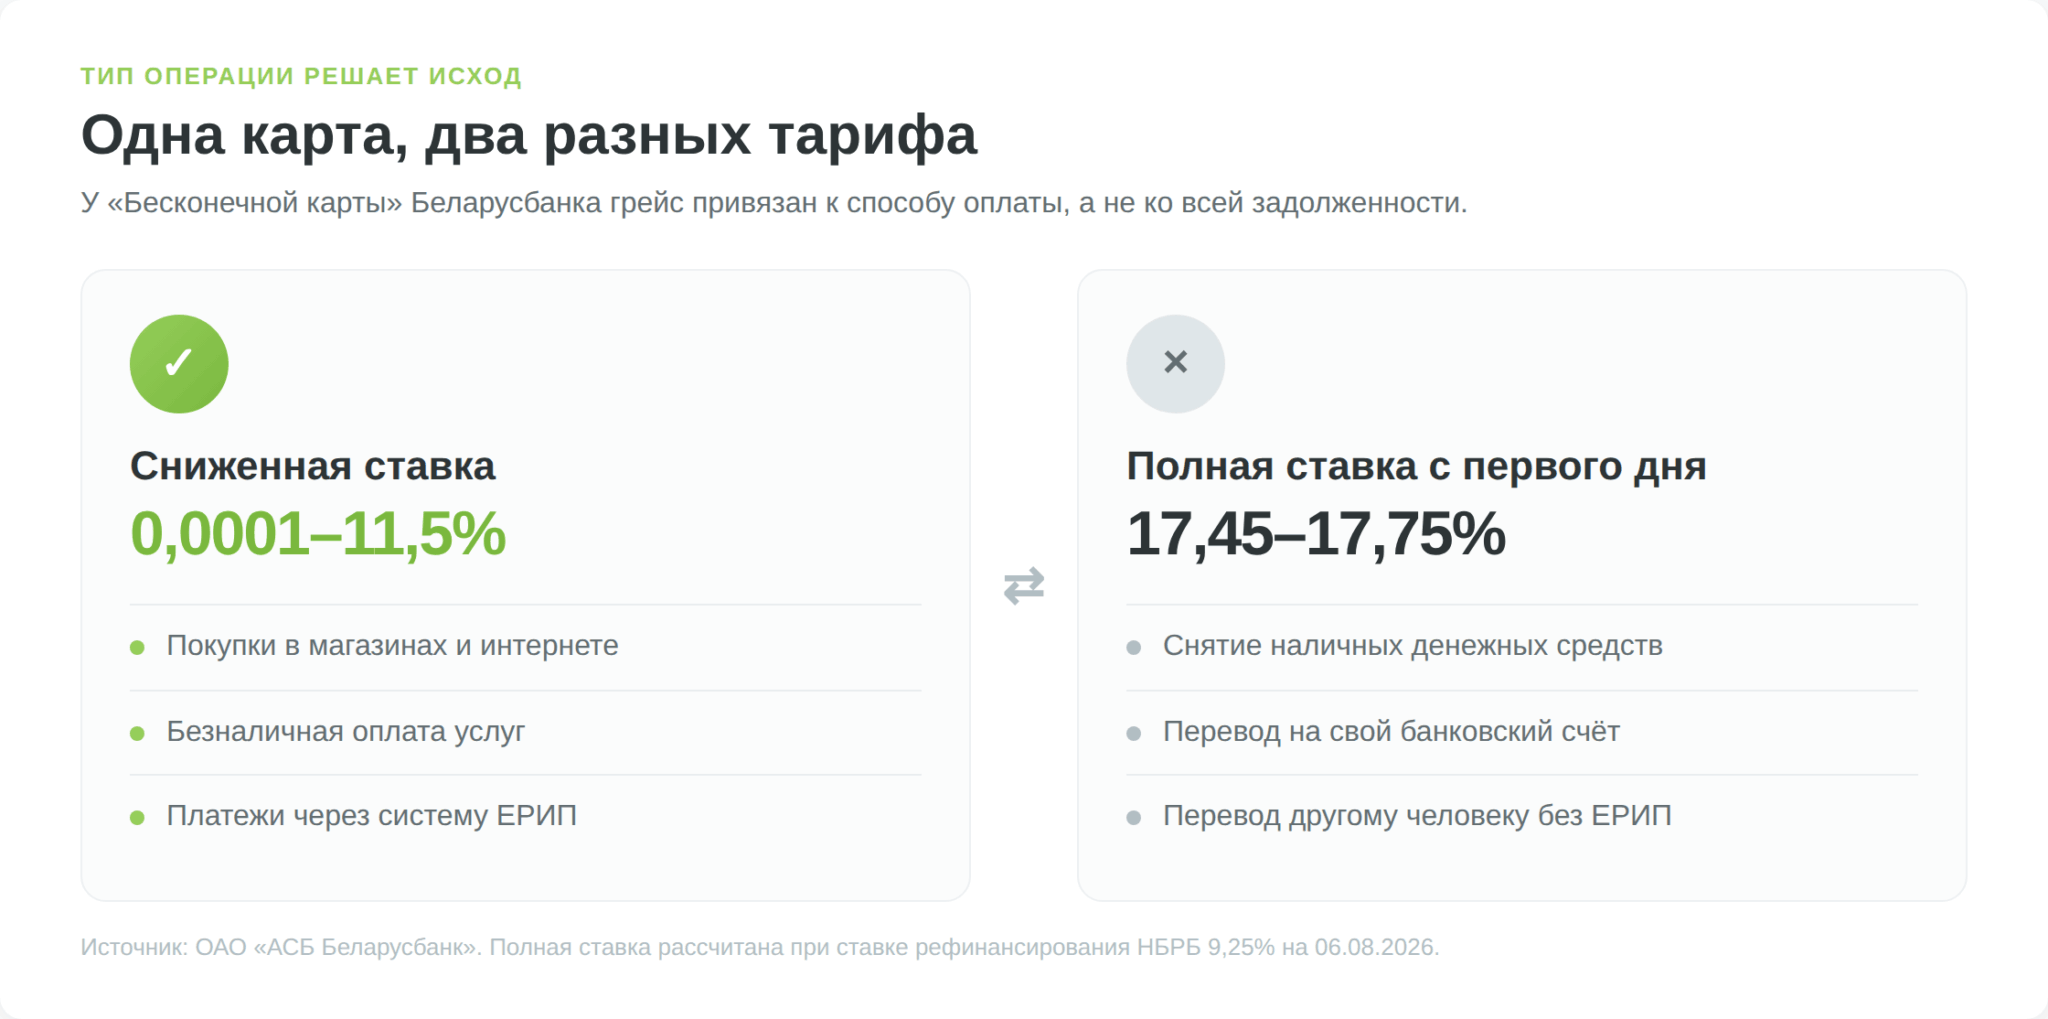Select "Платежи через систему ЕРИП" row
This screenshot has height=1019, width=2048.
tap(526, 816)
